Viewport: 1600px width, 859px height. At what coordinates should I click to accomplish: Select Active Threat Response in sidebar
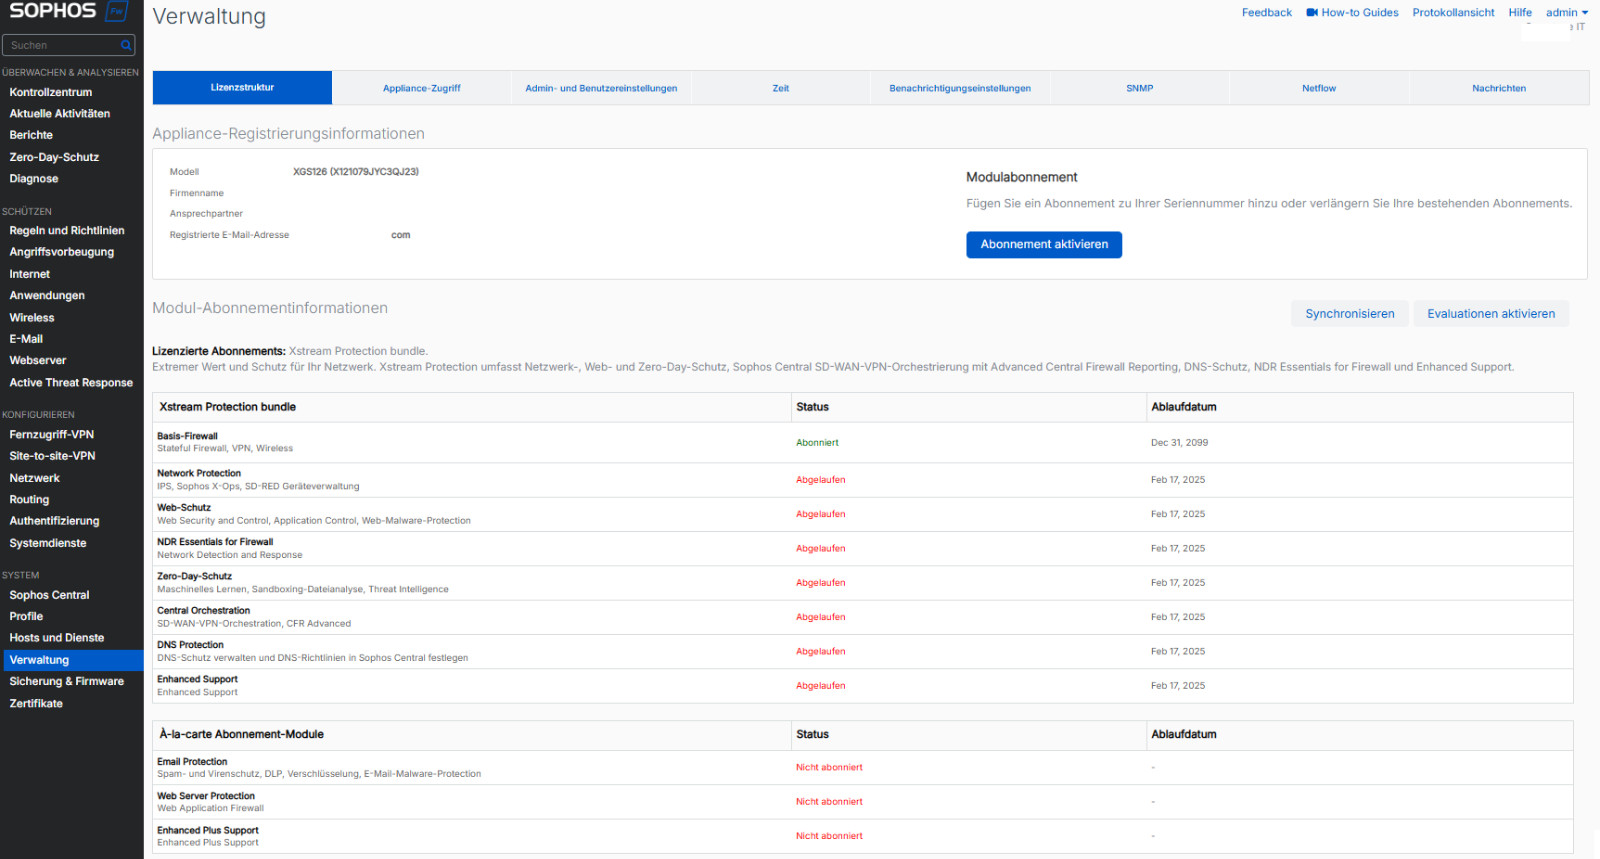71,382
